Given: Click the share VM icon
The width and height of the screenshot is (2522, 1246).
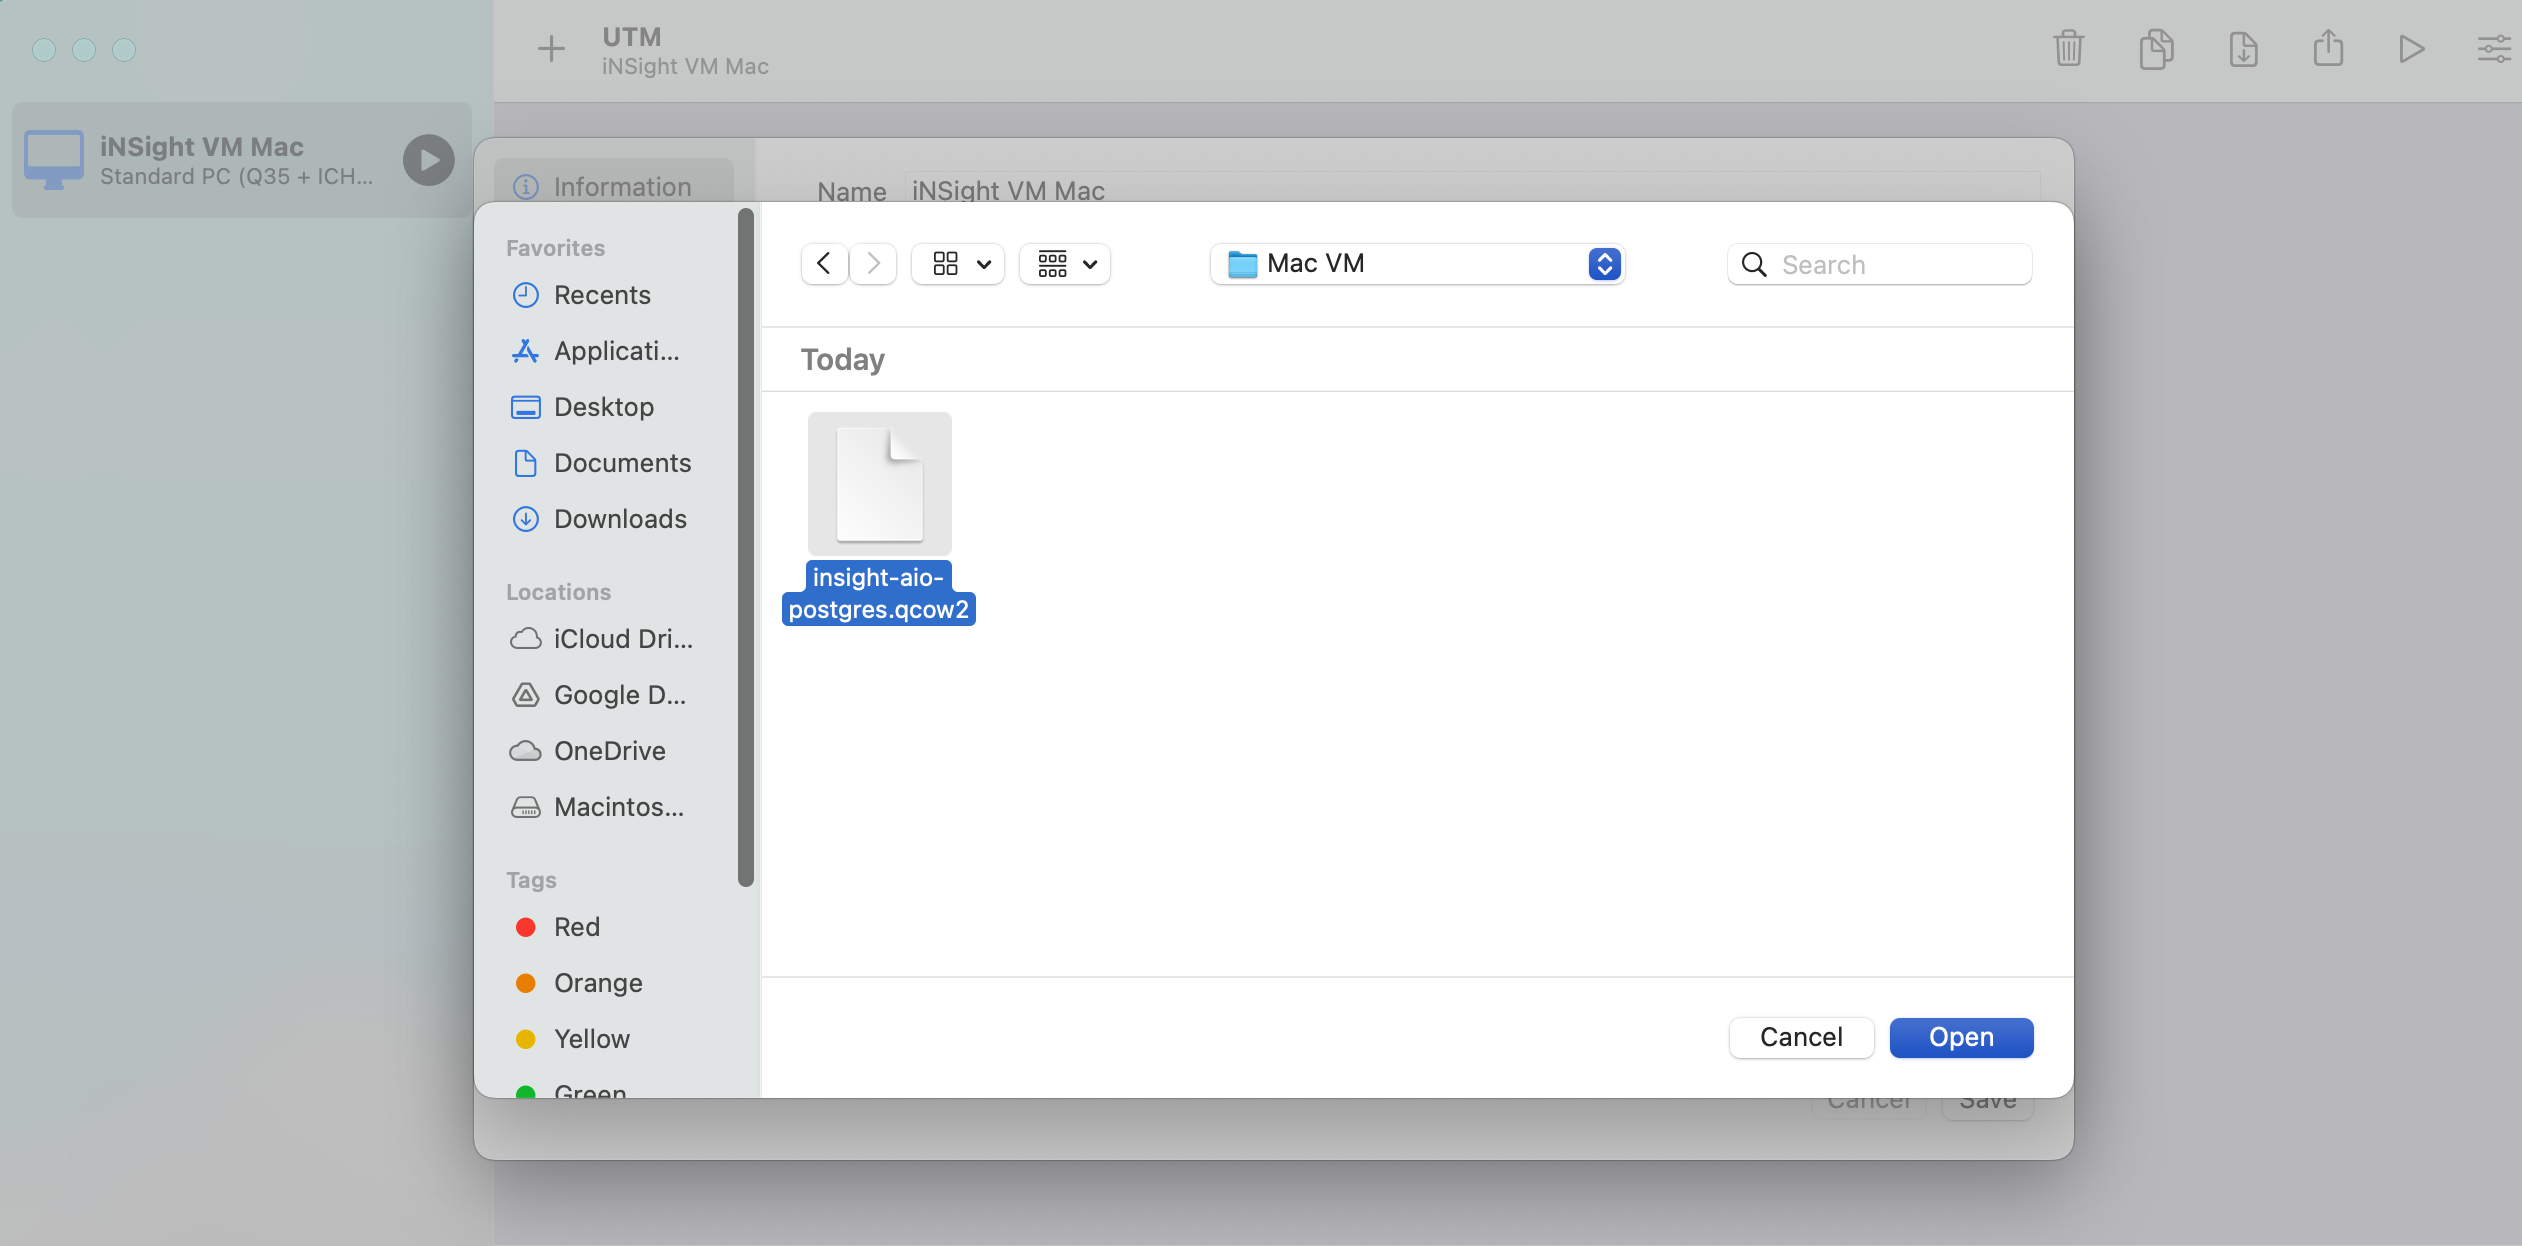Looking at the screenshot, I should (2328, 48).
